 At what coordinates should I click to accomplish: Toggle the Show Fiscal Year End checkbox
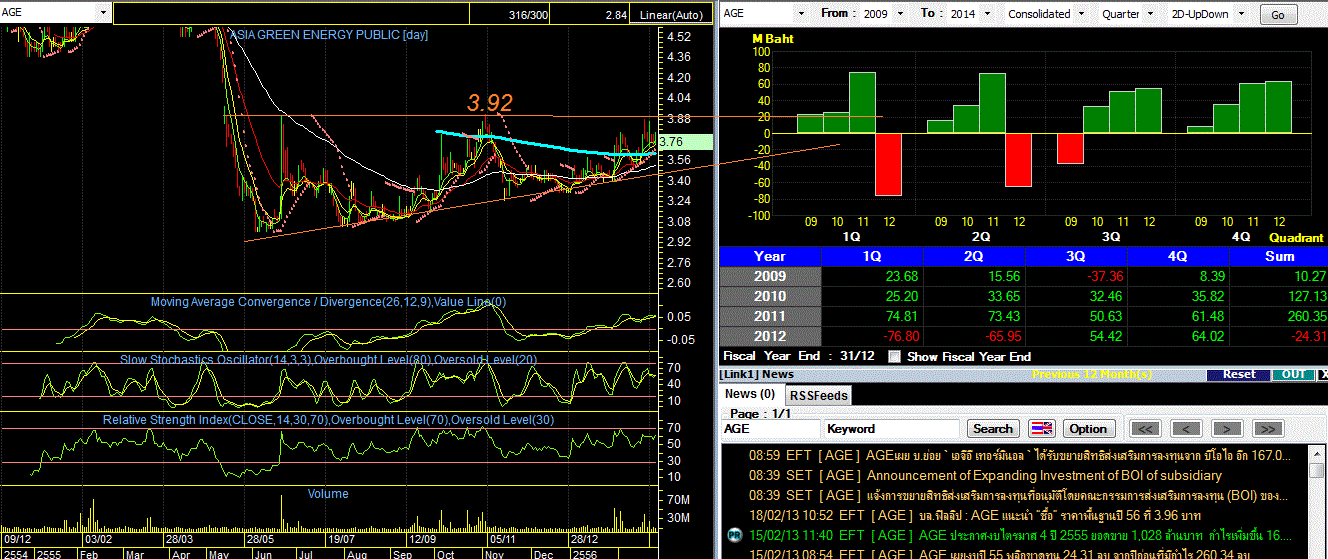pos(894,356)
